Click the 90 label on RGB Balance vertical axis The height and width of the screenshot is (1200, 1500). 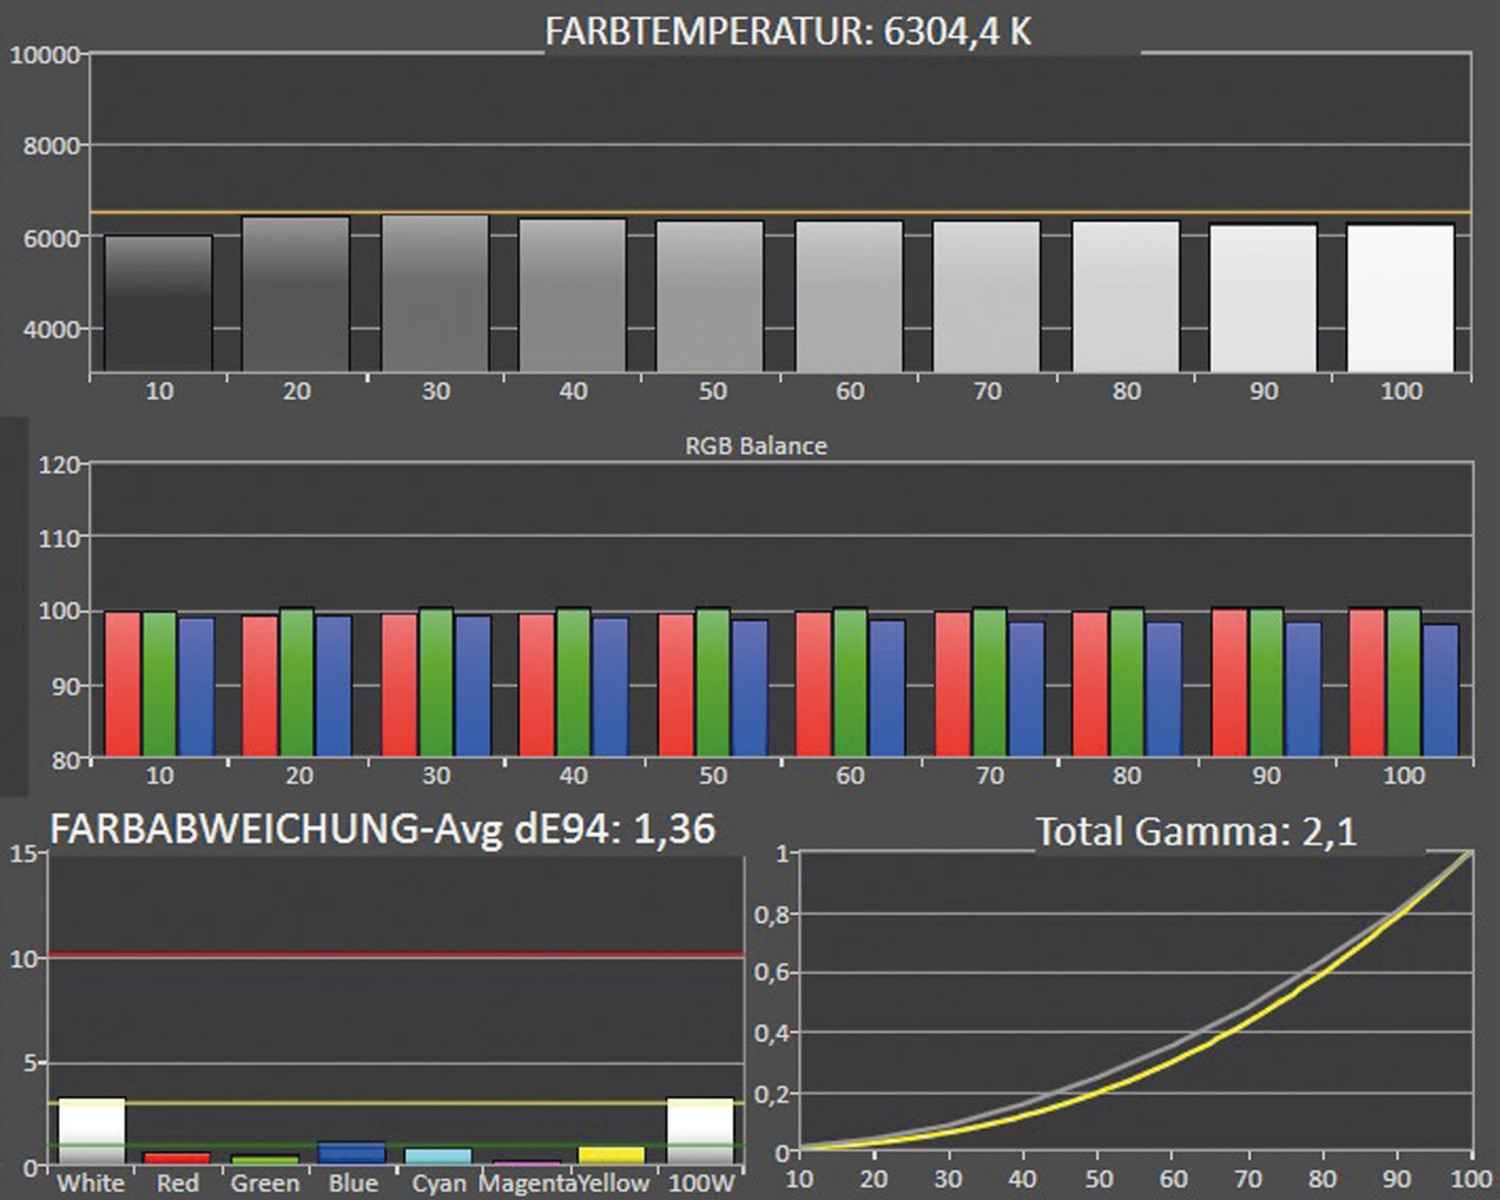point(66,686)
